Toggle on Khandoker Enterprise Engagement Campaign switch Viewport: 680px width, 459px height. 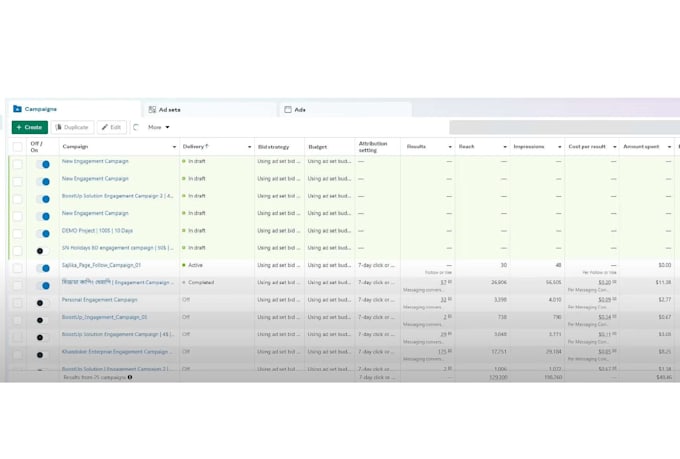tap(42, 355)
